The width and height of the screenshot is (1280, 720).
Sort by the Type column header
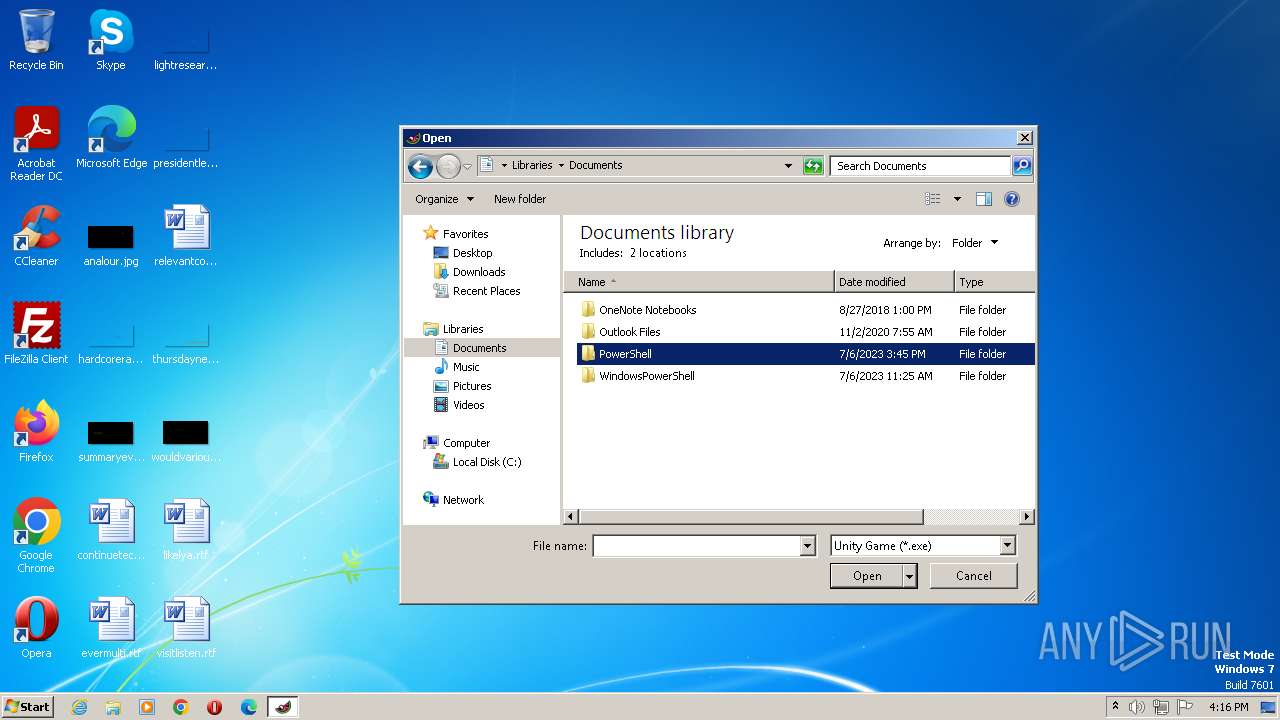coord(994,282)
